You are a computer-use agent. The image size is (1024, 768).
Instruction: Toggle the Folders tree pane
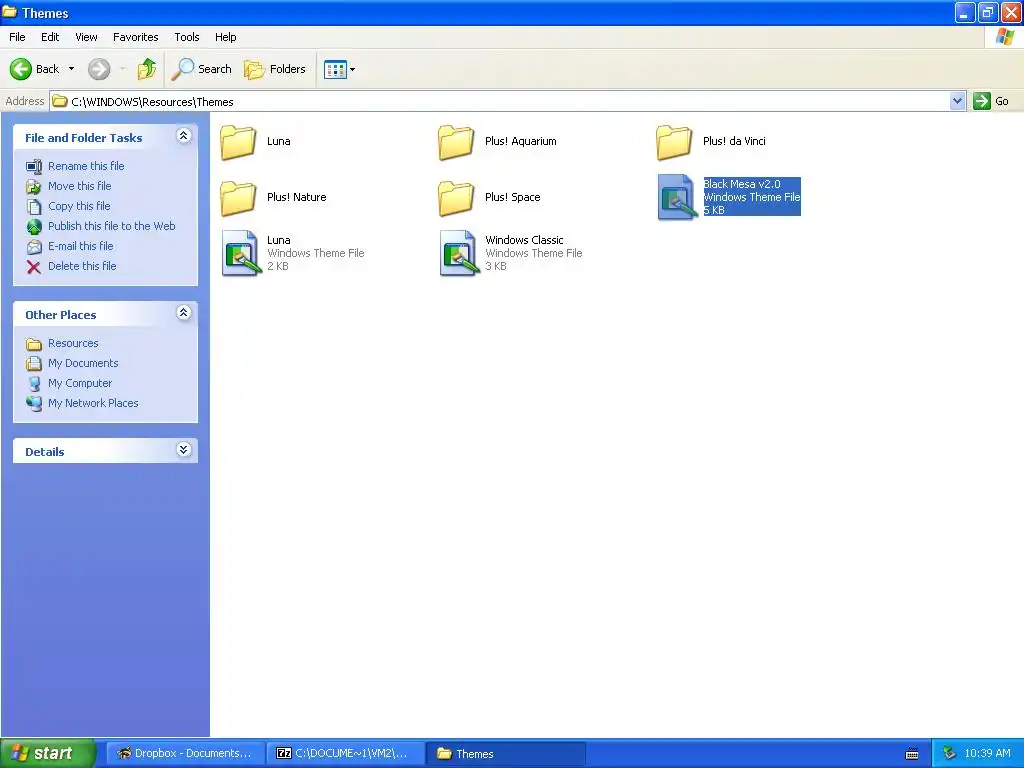point(275,69)
